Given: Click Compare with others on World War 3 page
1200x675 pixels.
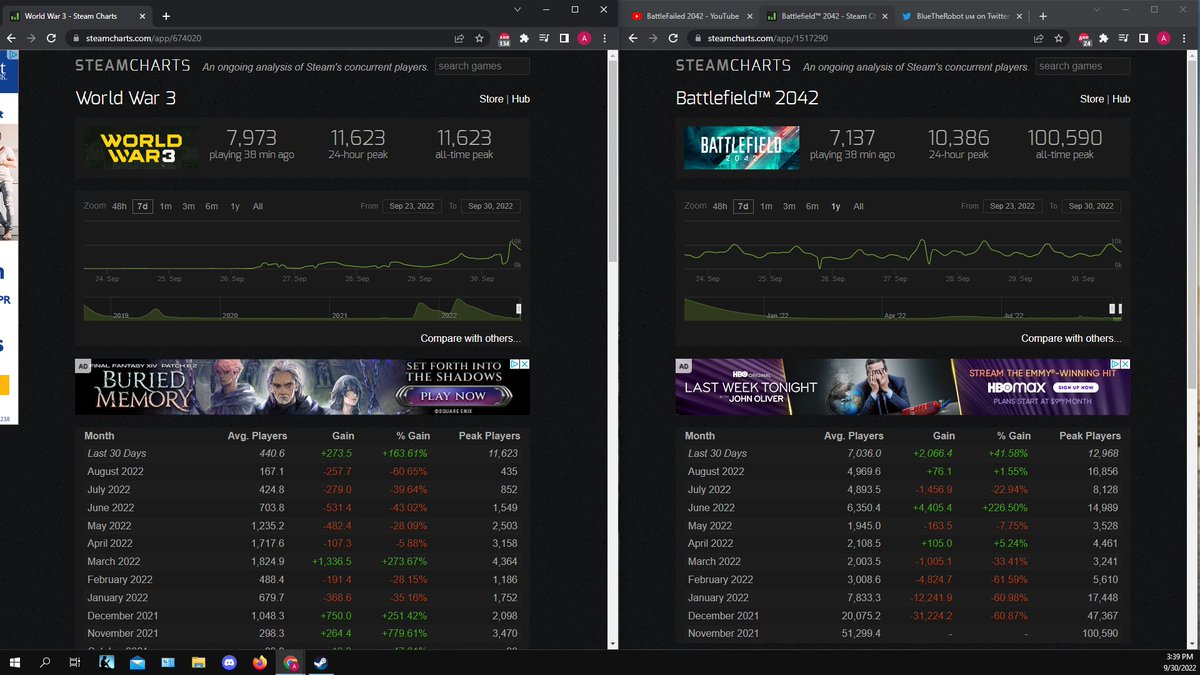Looking at the screenshot, I should point(470,338).
